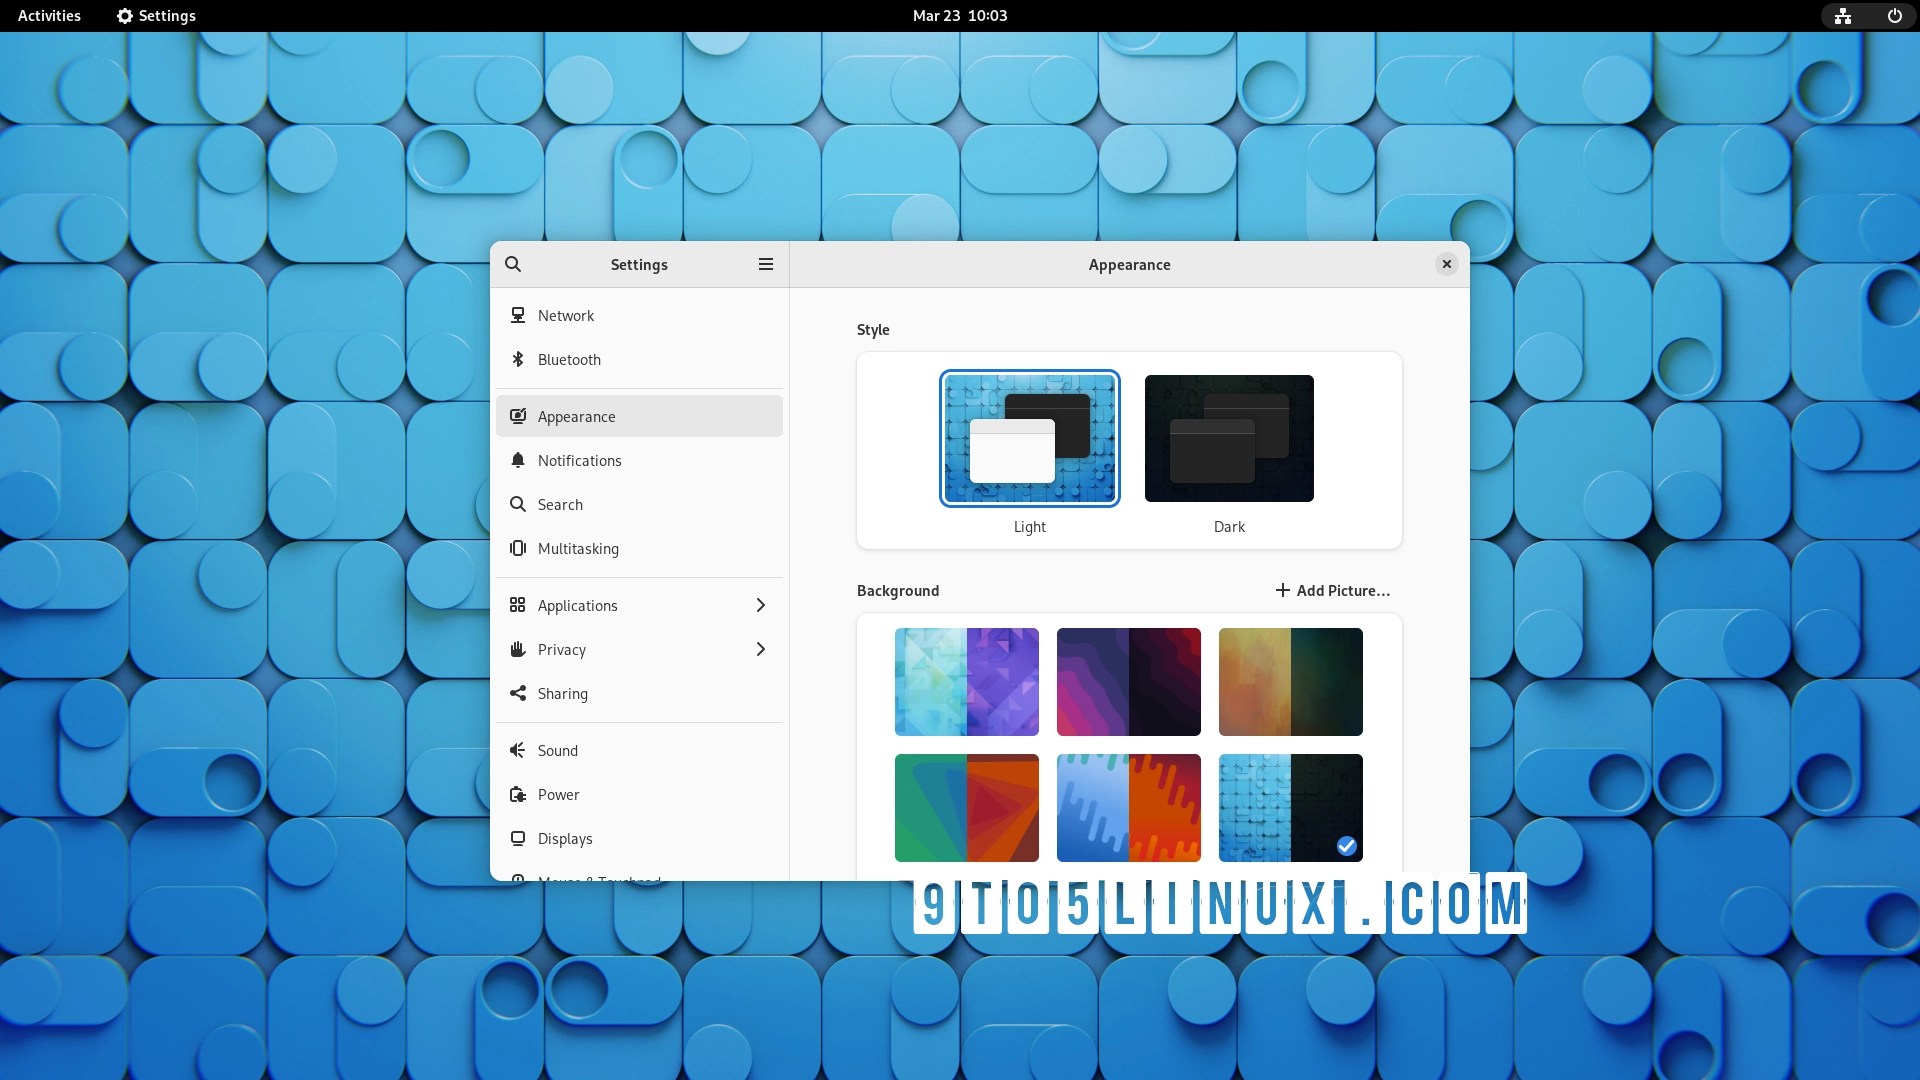
Task: Open the Power settings panel
Action: 558,794
